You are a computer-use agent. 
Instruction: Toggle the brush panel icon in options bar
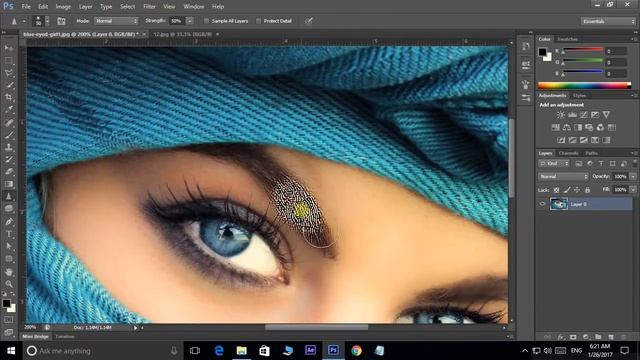pyautogui.click(x=61, y=21)
